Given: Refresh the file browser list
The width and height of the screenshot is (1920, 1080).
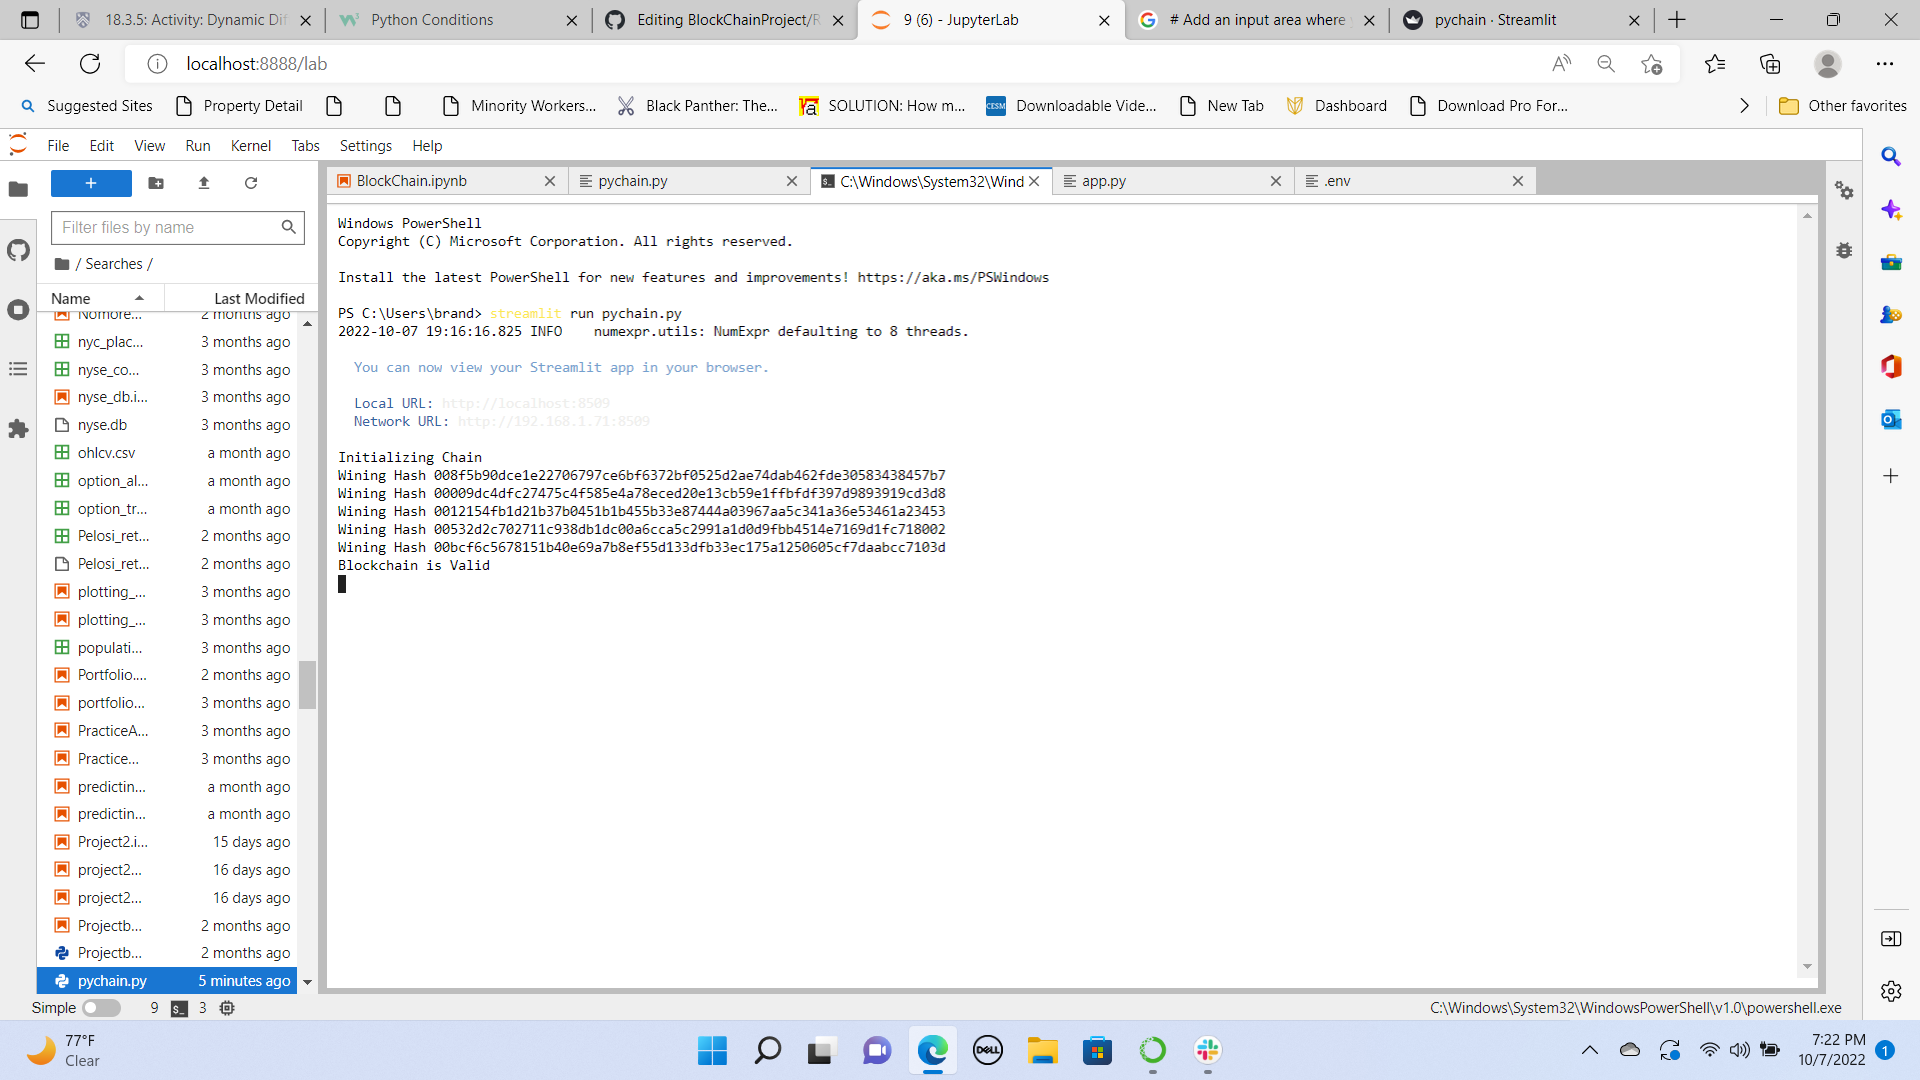Looking at the screenshot, I should [251, 183].
